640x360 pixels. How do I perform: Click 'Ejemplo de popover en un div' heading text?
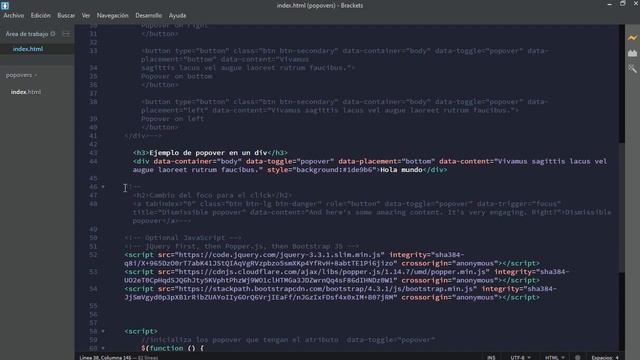[x=208, y=153]
